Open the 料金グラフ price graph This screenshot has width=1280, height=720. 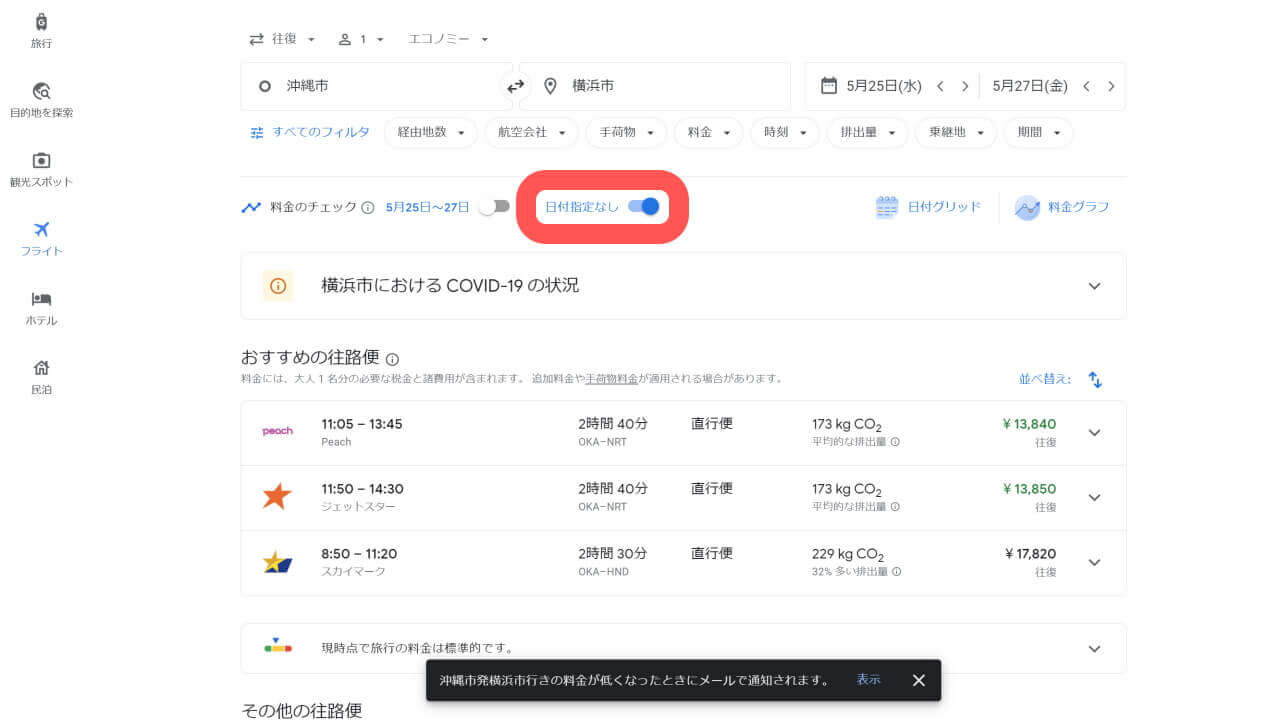[x=1063, y=207]
